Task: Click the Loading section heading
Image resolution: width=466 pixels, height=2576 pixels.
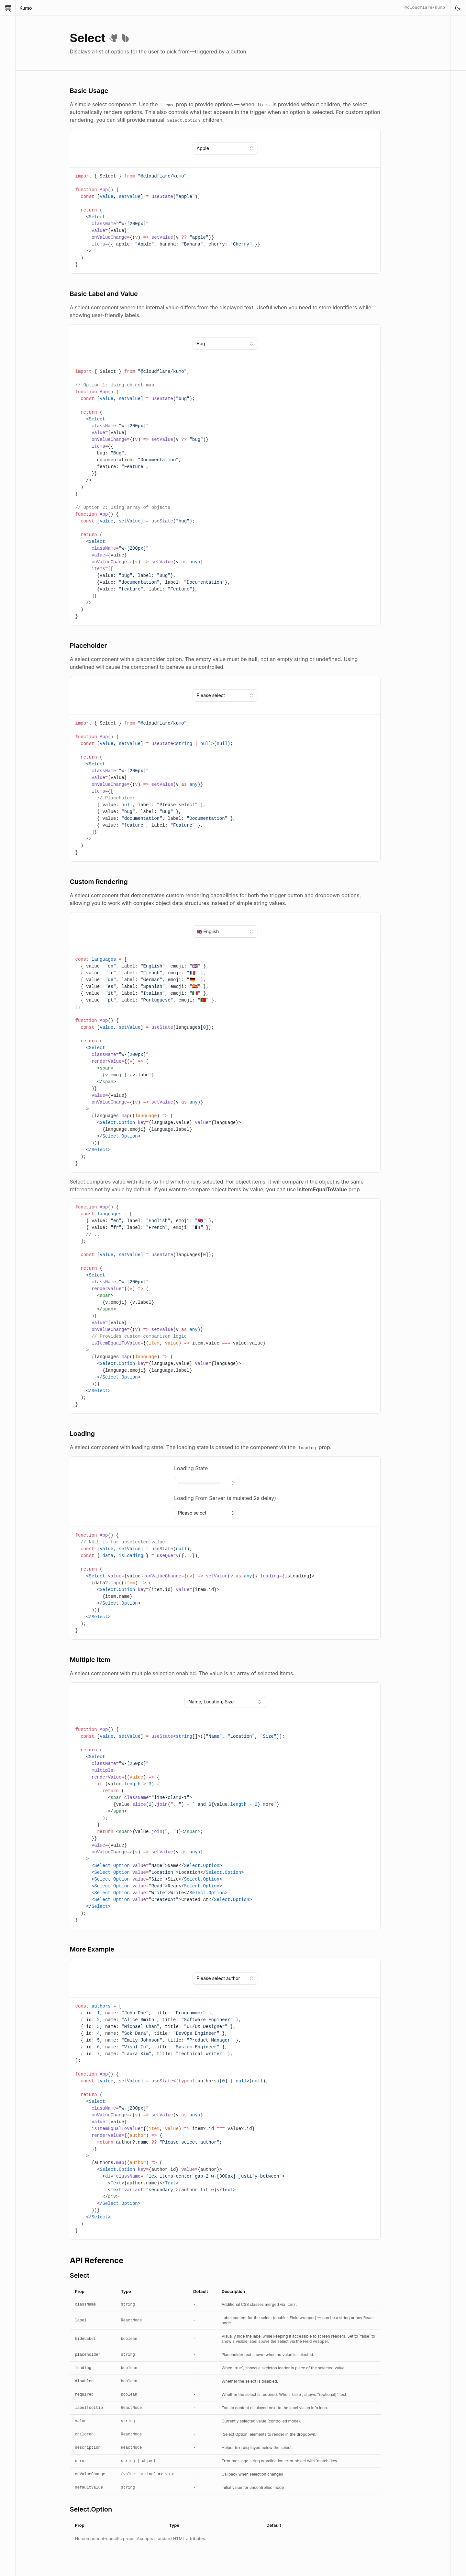Action: pos(82,1434)
